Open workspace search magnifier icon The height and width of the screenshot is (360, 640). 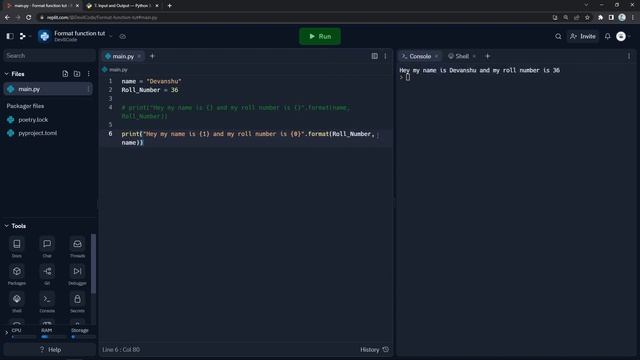click(x=558, y=36)
